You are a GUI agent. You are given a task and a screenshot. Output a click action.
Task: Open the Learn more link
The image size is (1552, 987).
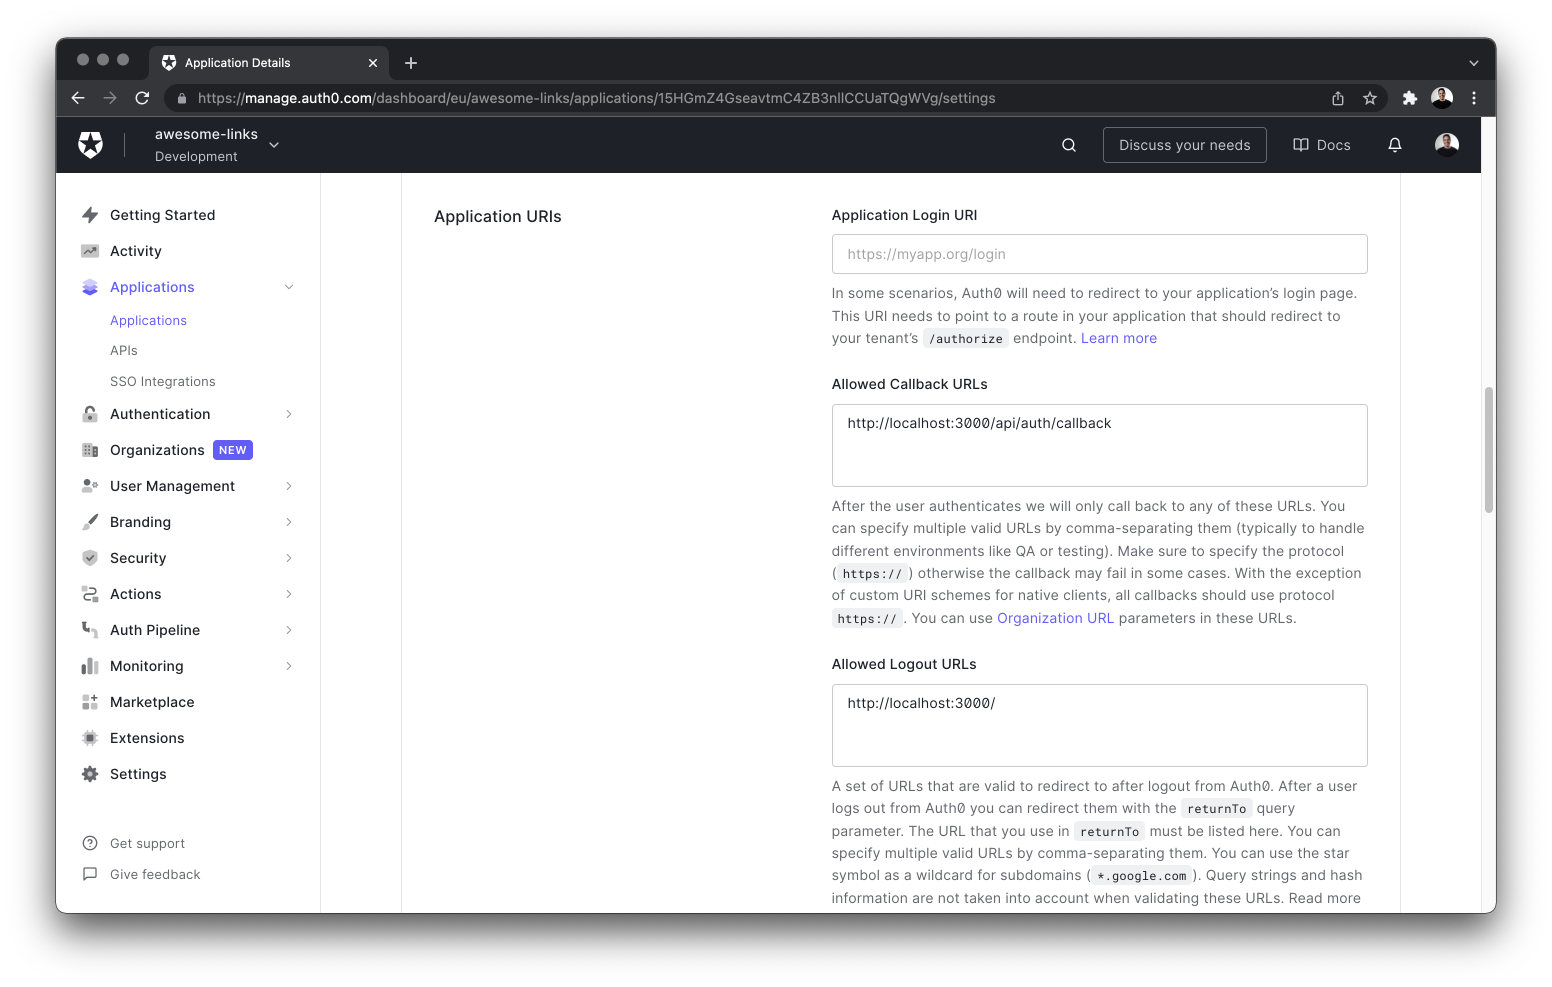(x=1118, y=337)
